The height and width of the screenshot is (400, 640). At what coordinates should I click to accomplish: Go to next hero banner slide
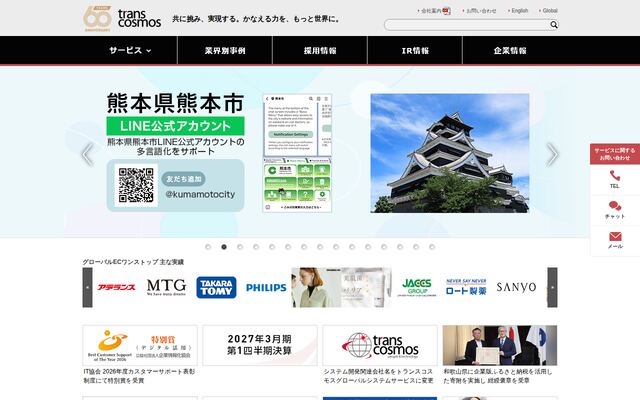[552, 154]
